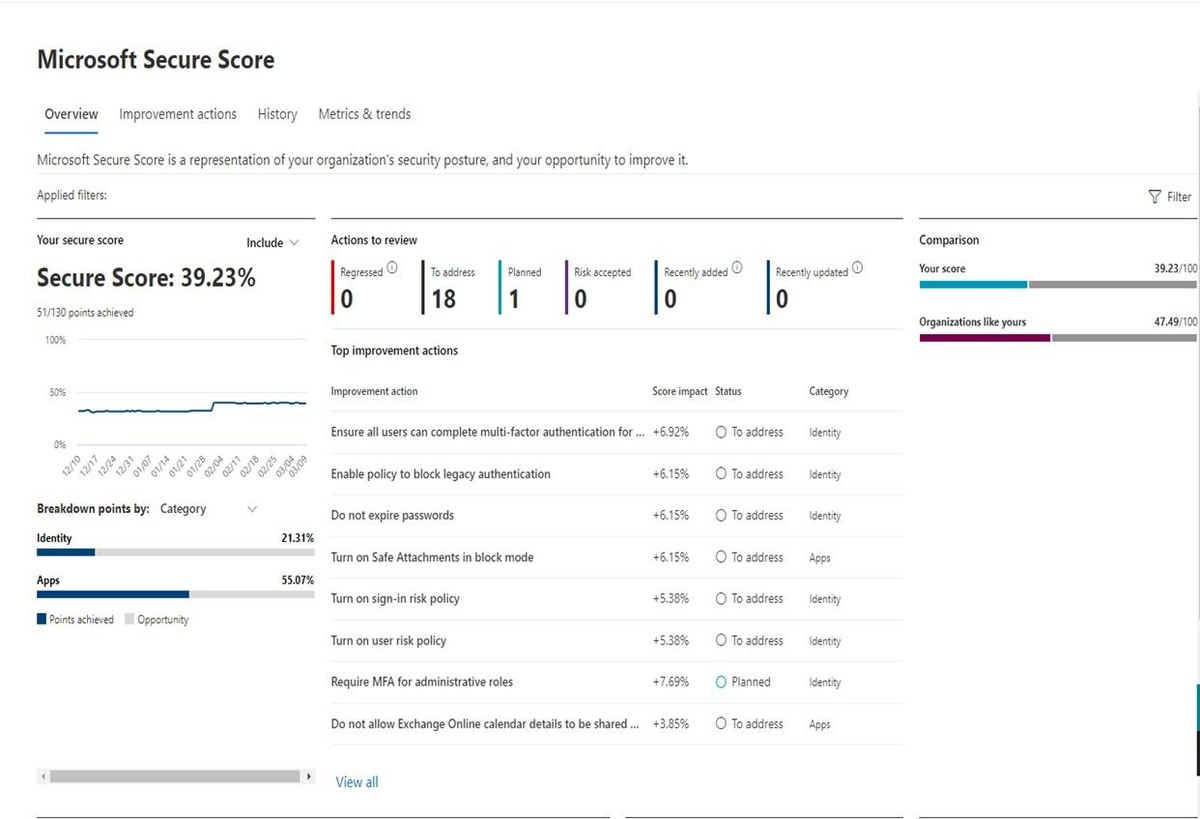Image resolution: width=1200 pixels, height=819 pixels.
Task: Click status circle for Safe Attachments row
Action: coord(720,557)
